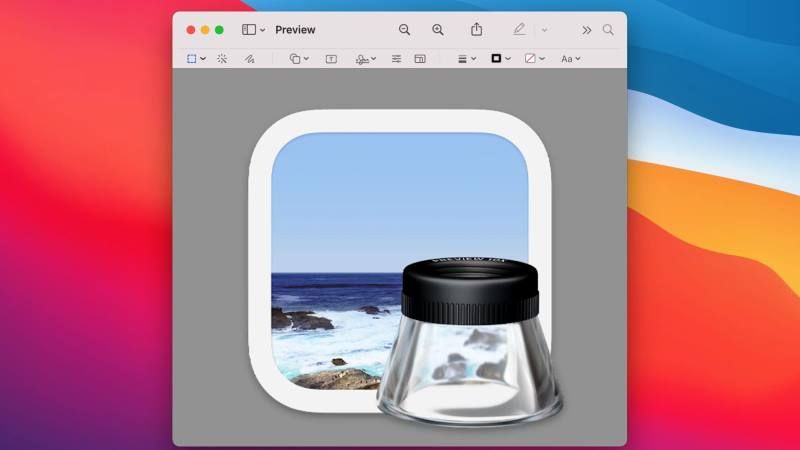The image size is (800, 450).
Task: Open the Selection tools dropdown chevron
Action: [203, 59]
